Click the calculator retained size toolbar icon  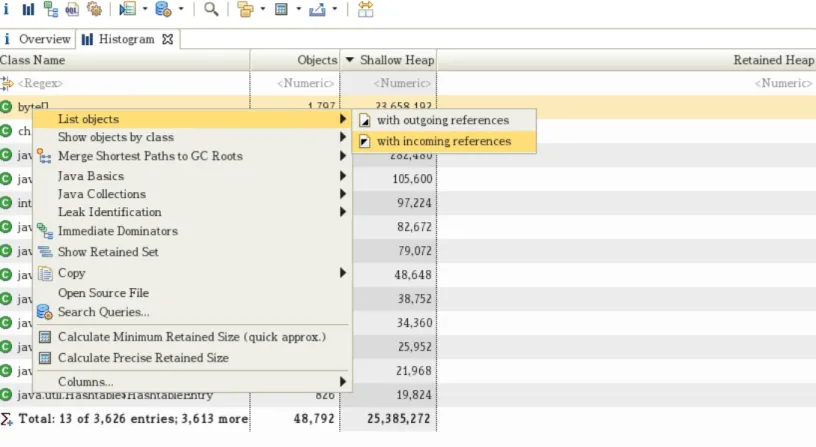[x=281, y=9]
